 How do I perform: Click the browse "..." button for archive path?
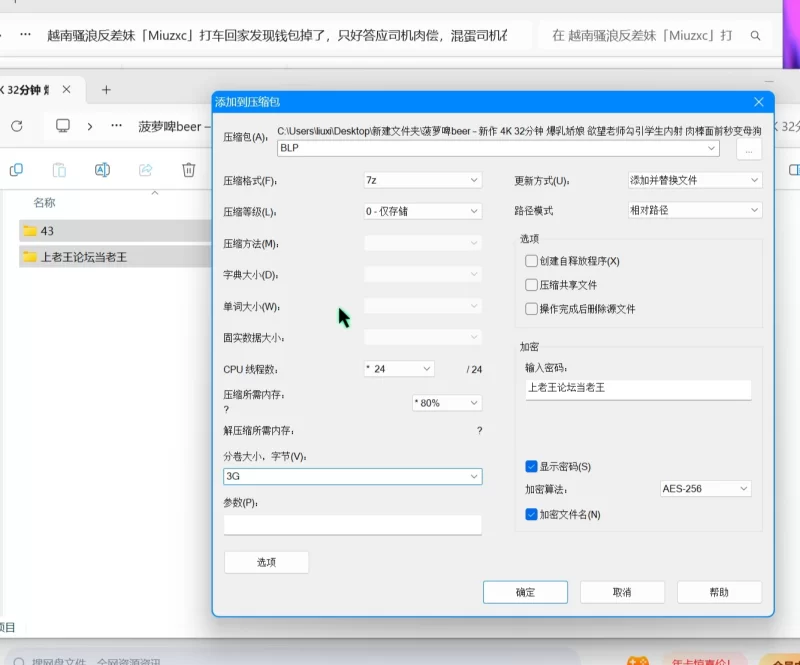click(748, 150)
